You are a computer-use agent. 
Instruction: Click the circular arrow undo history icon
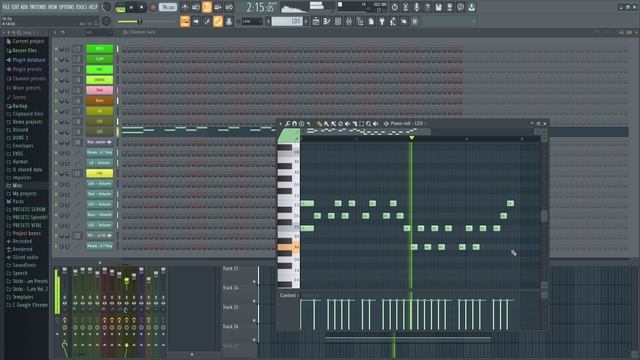click(394, 7)
